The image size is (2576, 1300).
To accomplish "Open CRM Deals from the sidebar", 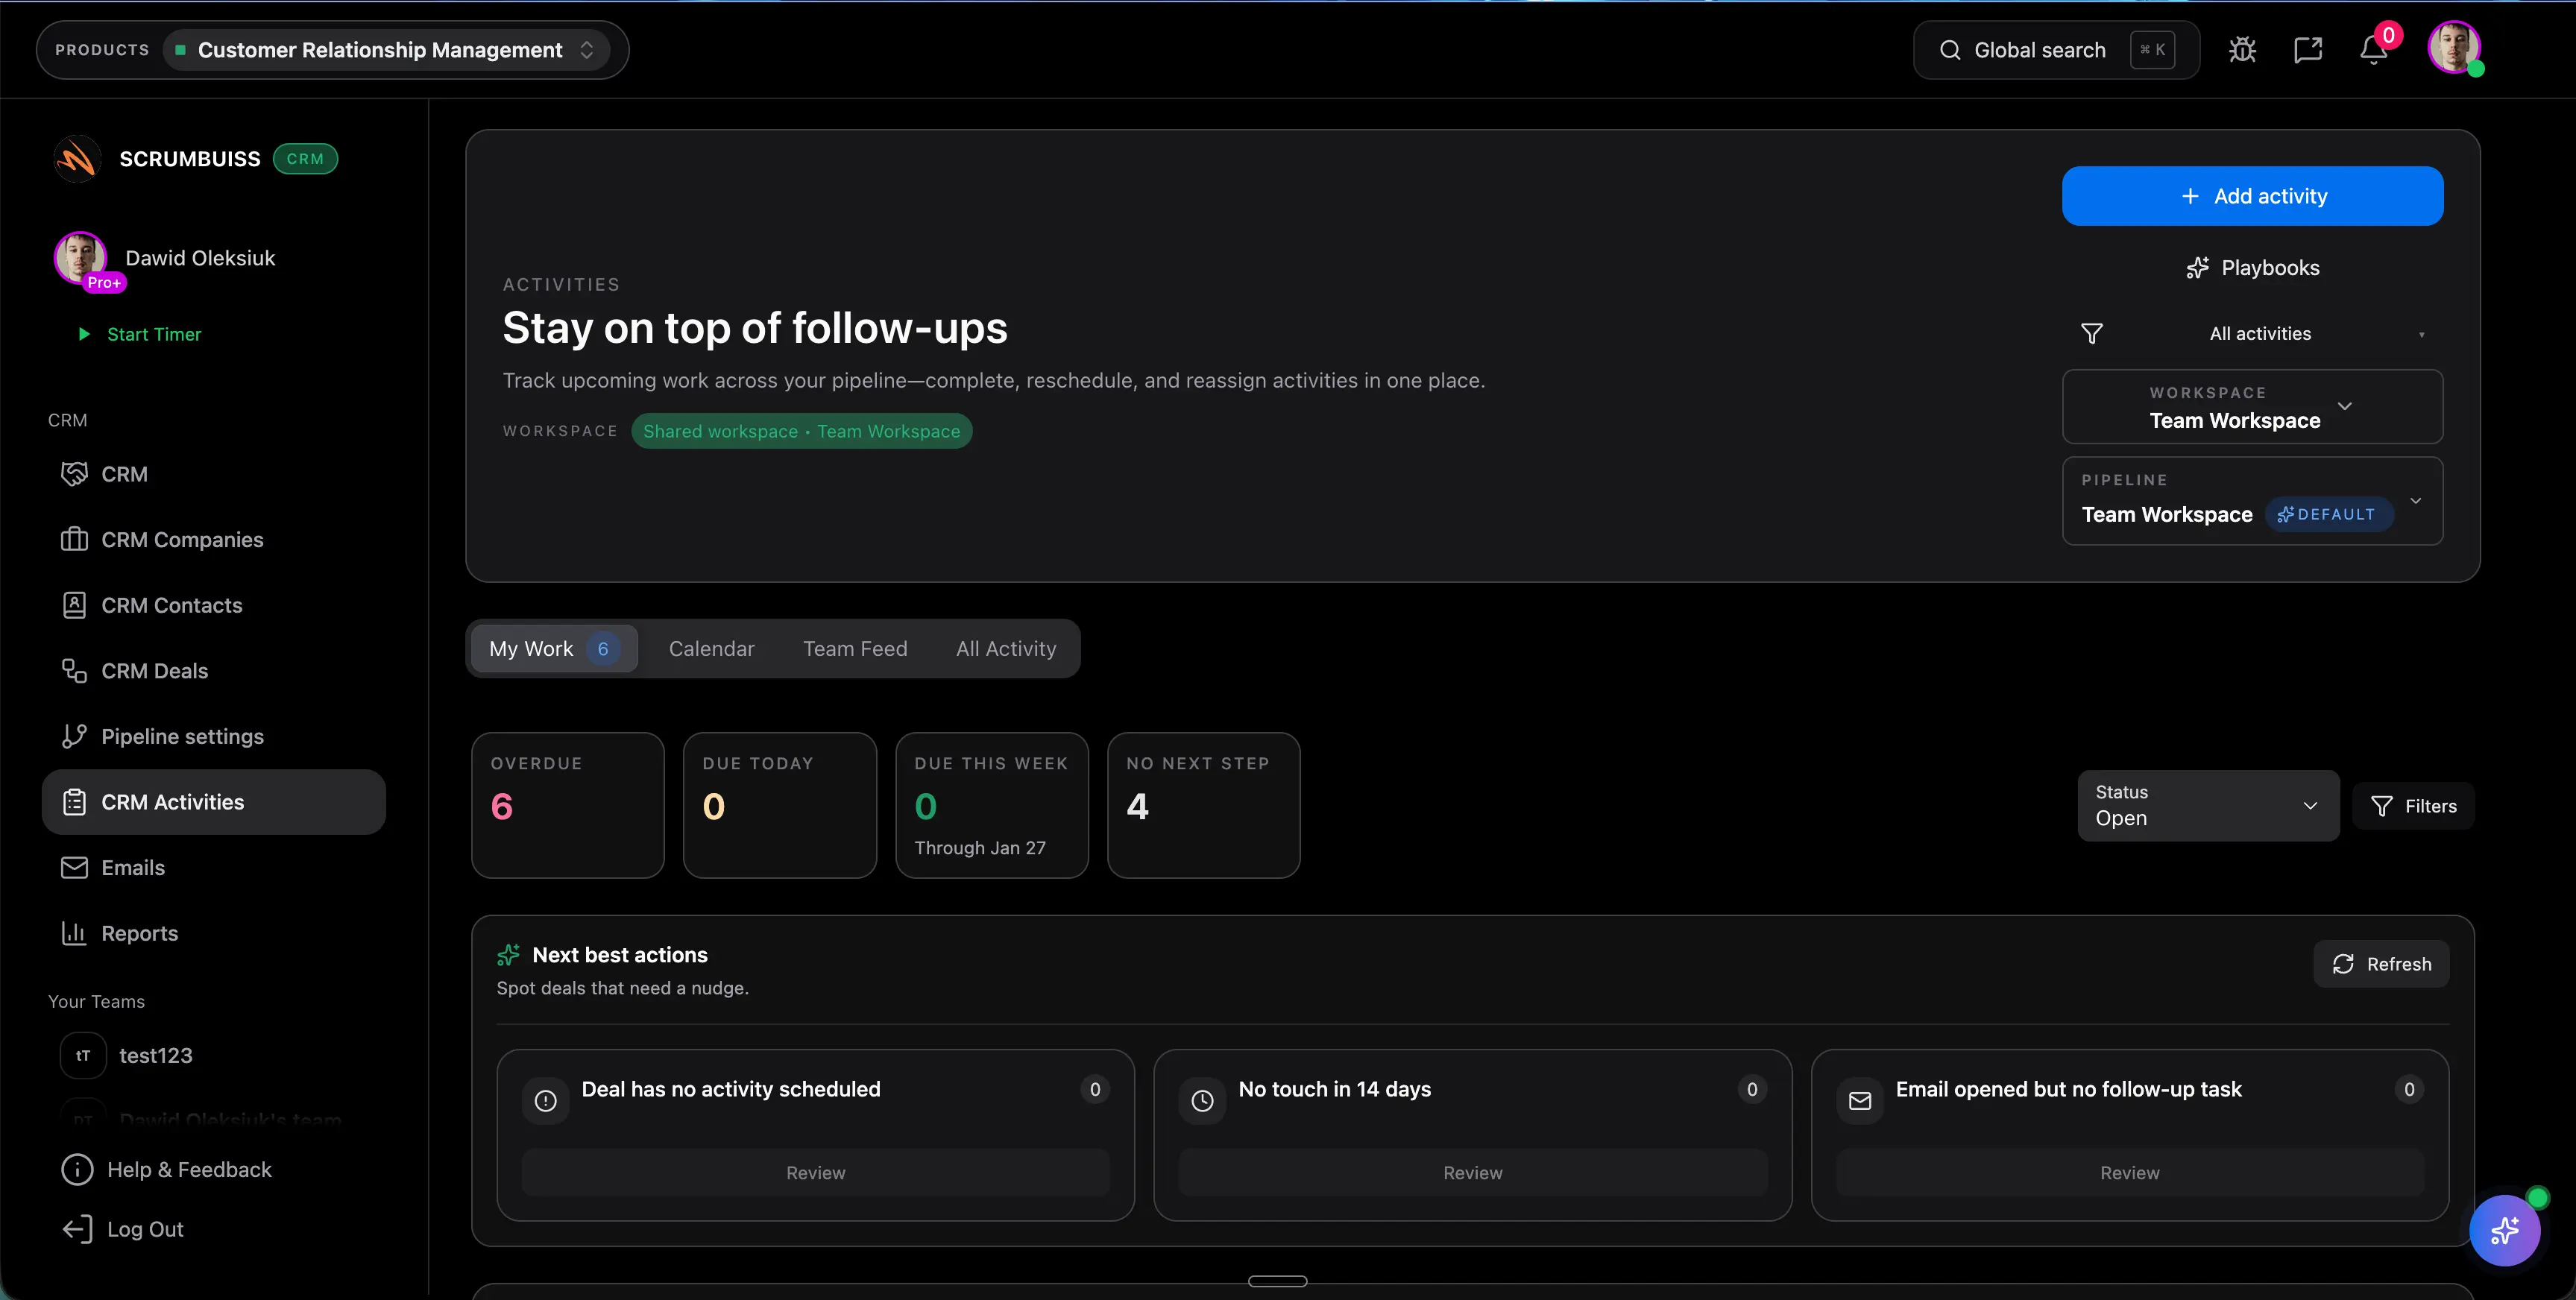I will pos(154,671).
